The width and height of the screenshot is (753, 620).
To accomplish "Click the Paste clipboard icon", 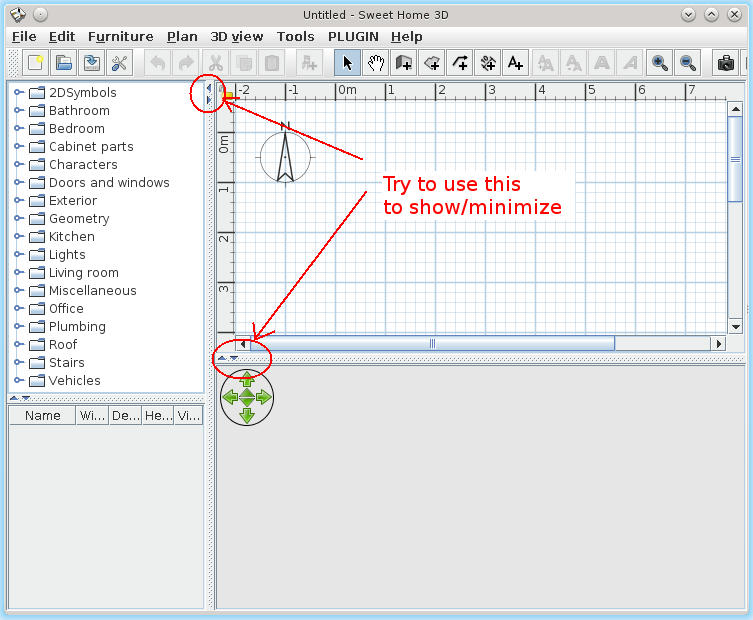I will (x=272, y=63).
